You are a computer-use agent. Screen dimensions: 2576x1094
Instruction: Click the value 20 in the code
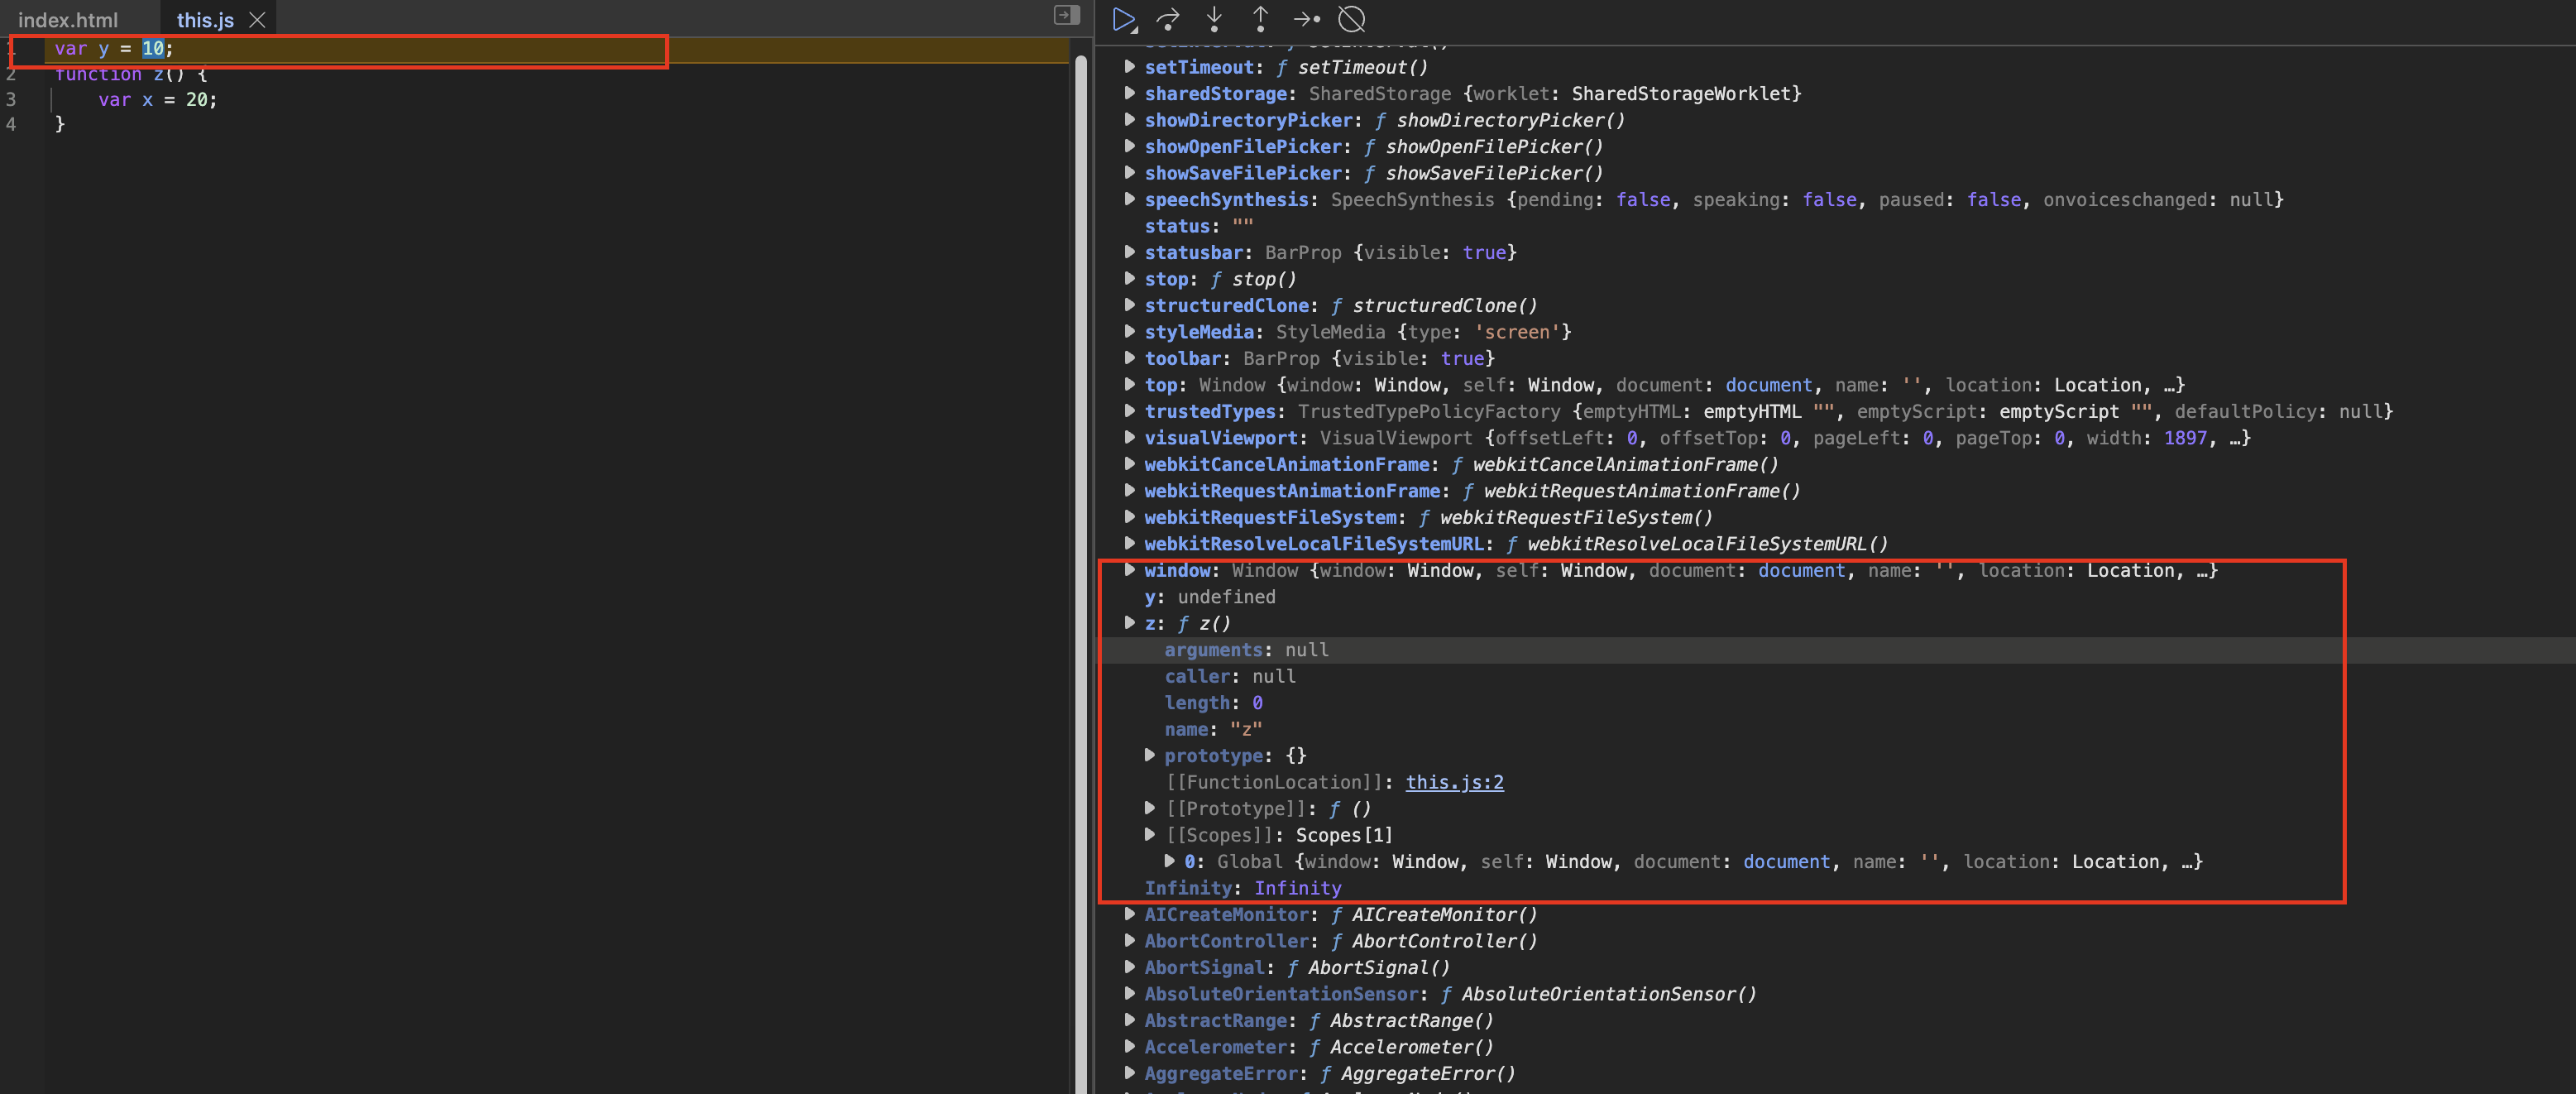[197, 100]
